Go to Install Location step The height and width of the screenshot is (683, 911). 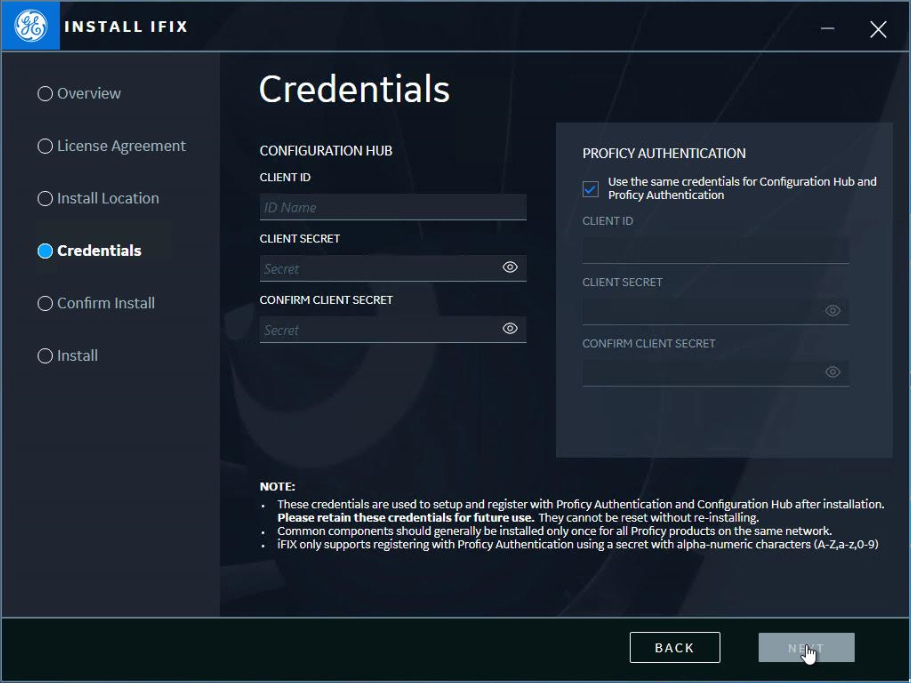[x=98, y=199]
